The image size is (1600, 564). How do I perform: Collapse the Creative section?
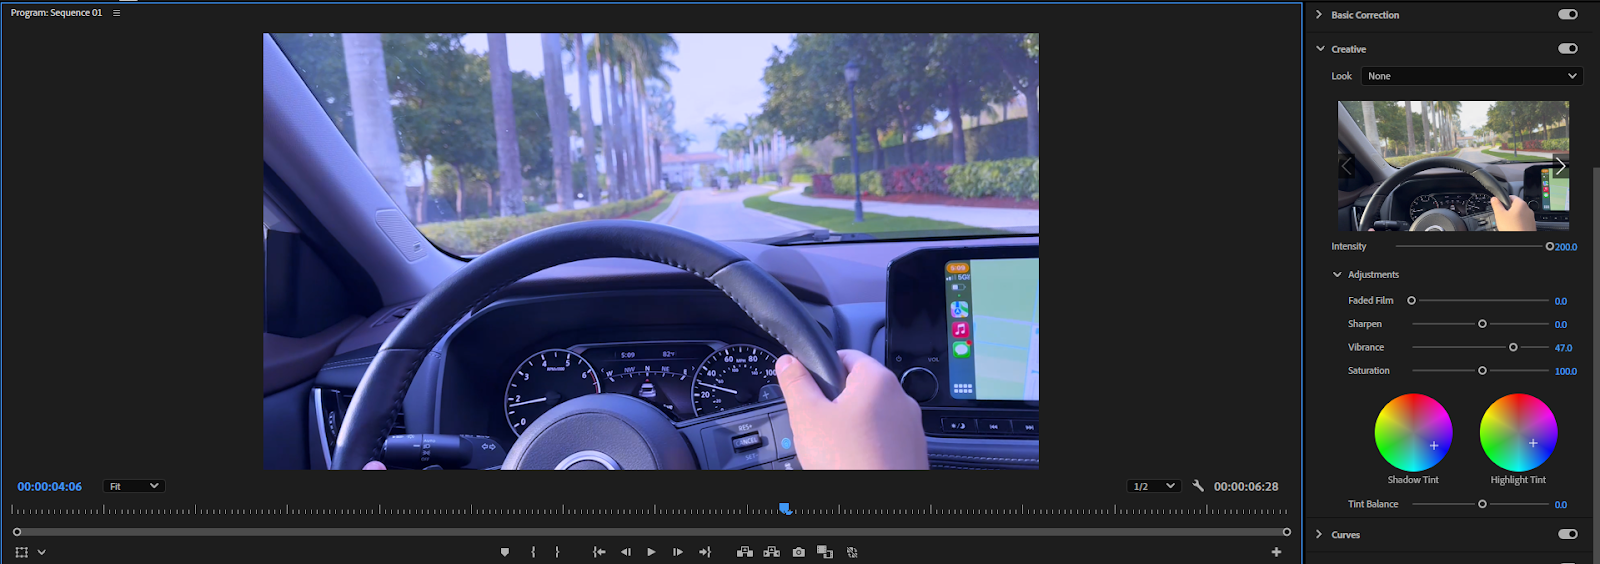click(1320, 48)
